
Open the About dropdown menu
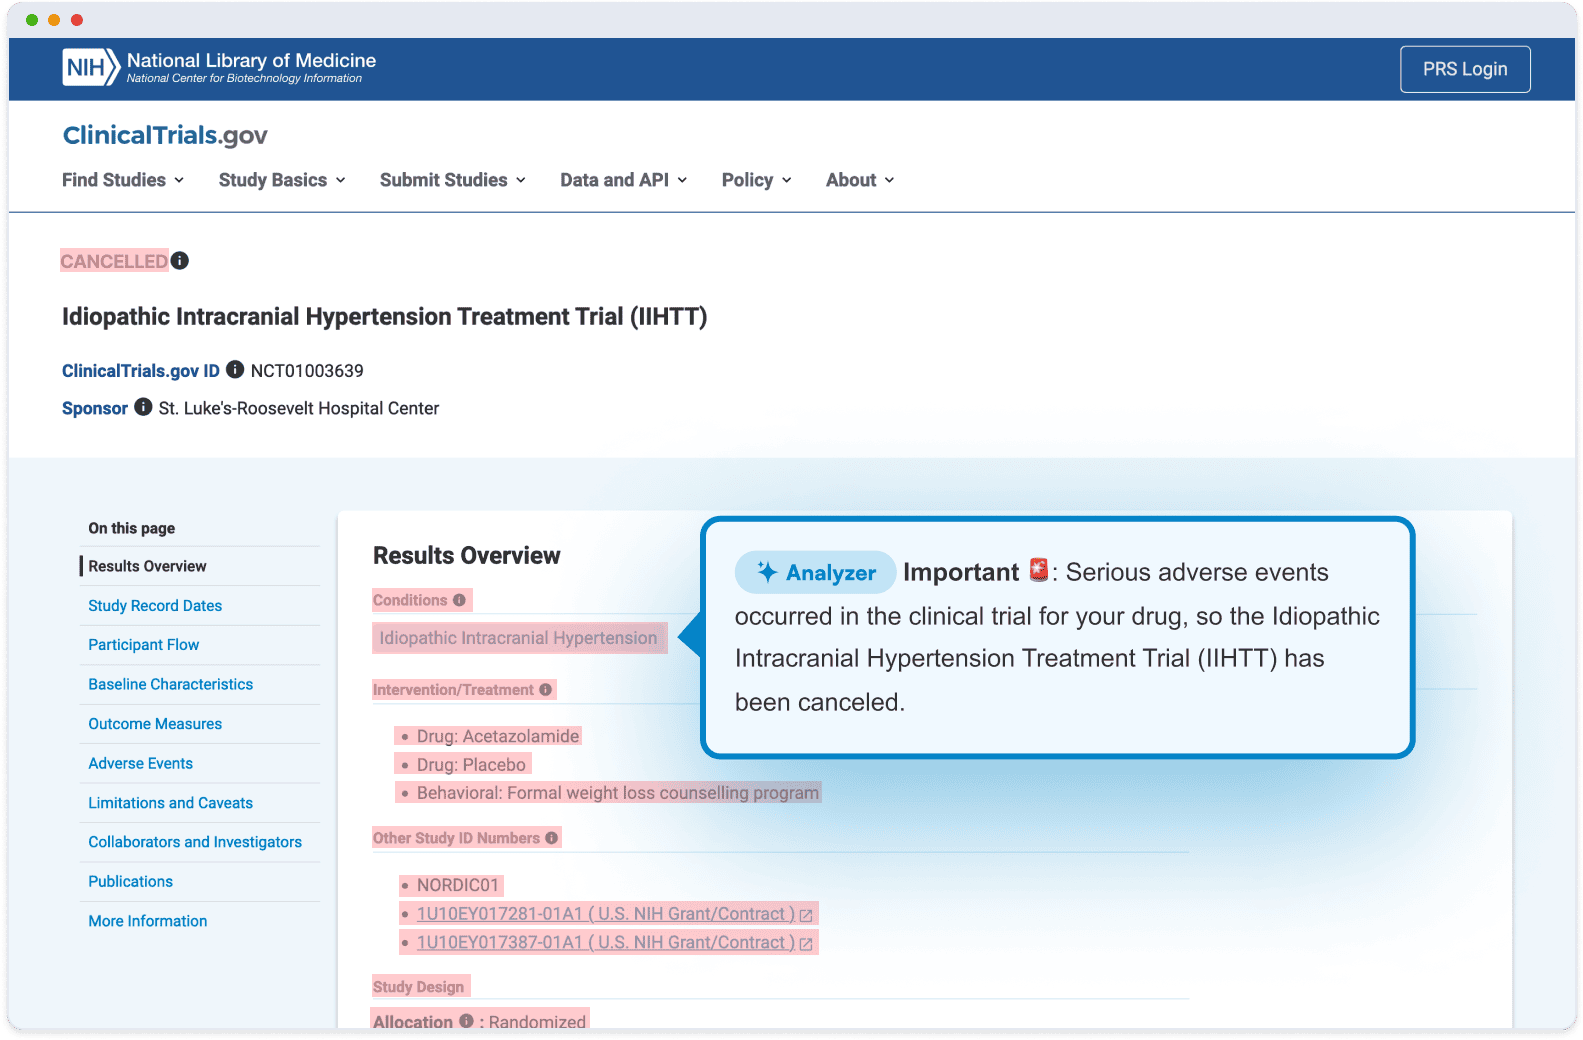(x=860, y=180)
